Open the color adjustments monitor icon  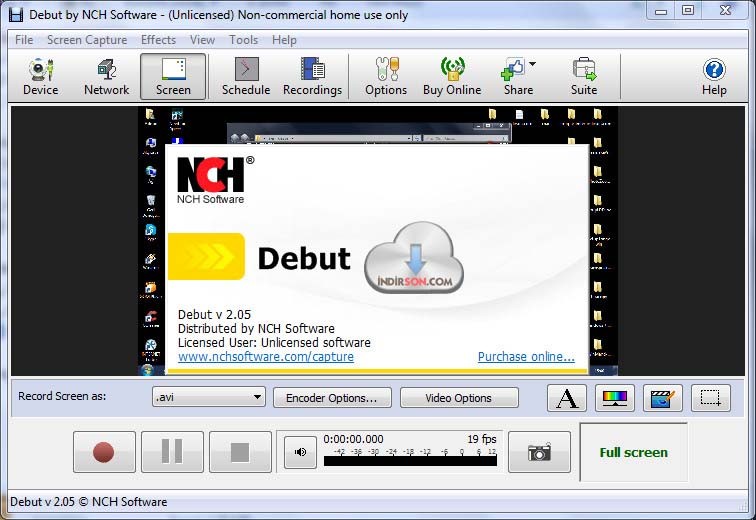click(615, 398)
